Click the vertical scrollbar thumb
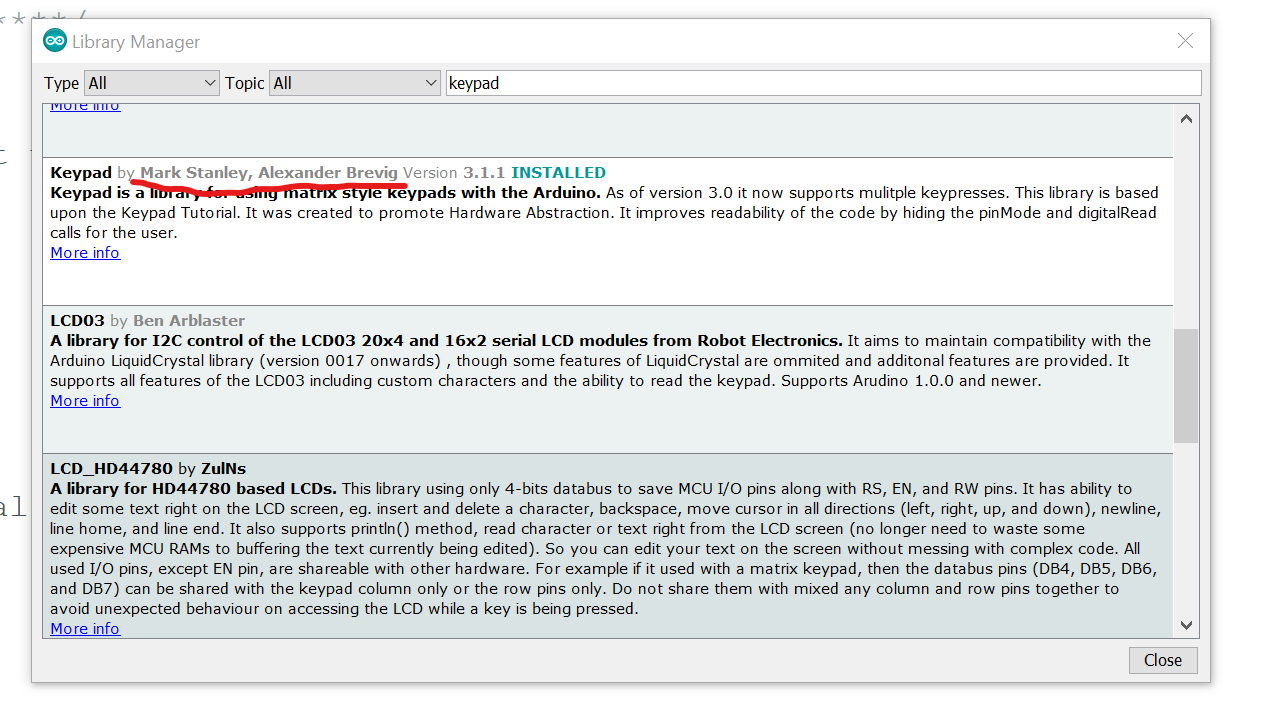Viewport: 1279px width, 724px height. [x=1186, y=386]
